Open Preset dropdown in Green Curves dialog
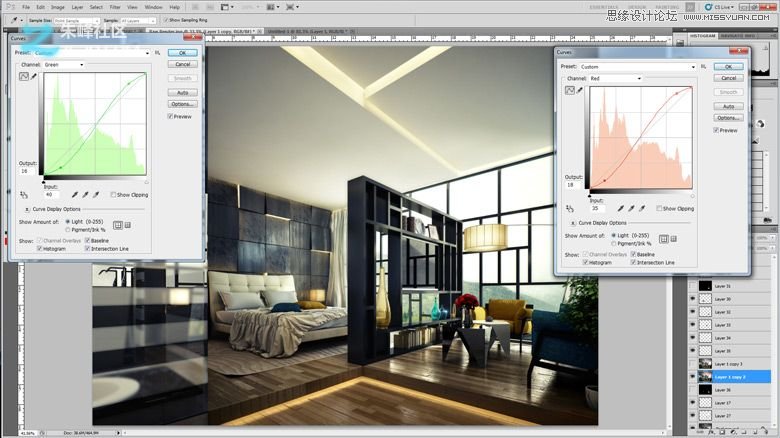This screenshot has width=780, height=438. [x=92, y=52]
